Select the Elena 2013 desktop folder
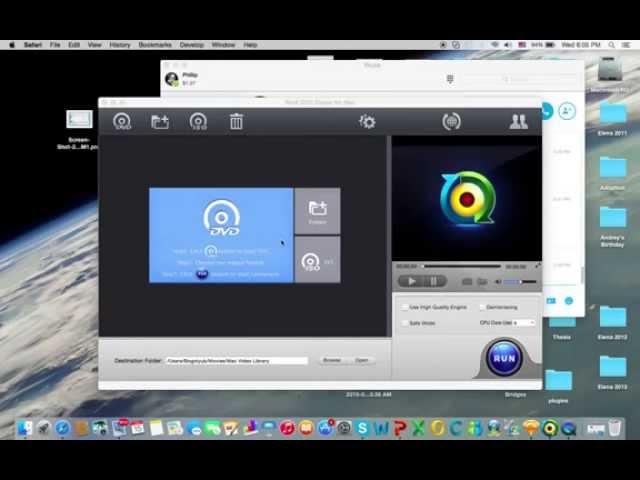This screenshot has height=480, width=640. tap(612, 367)
